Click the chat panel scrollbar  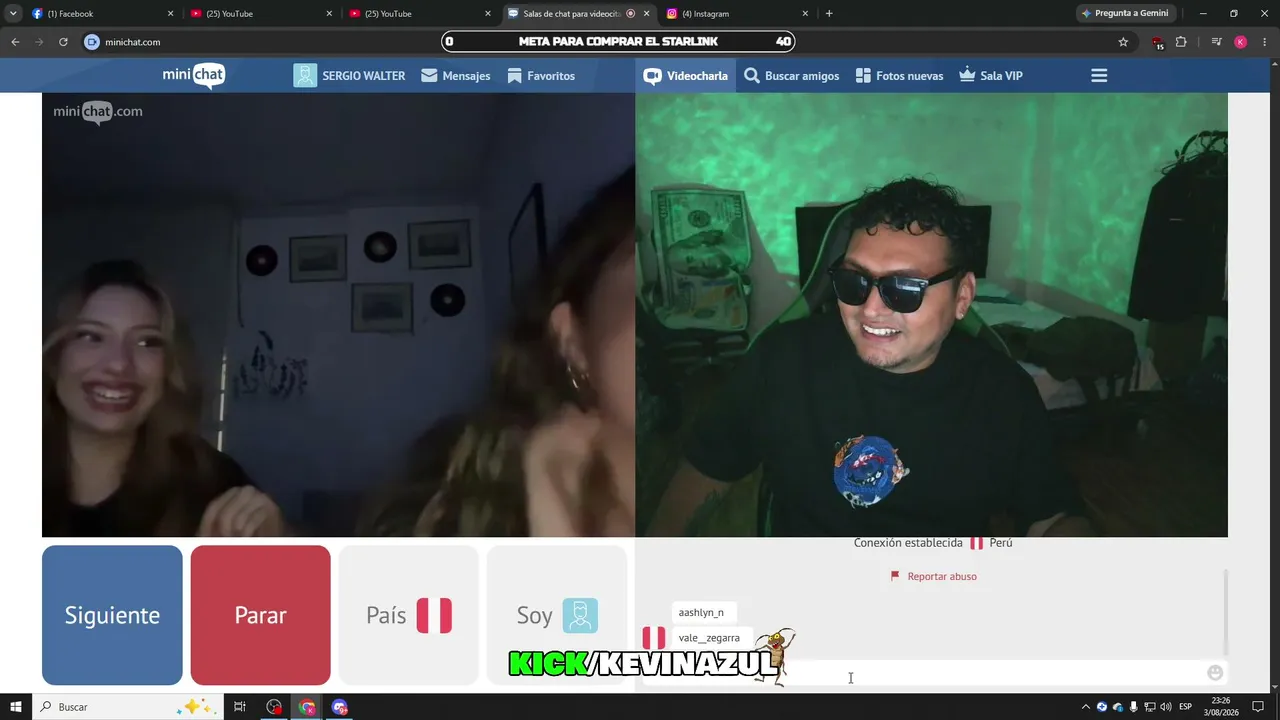1226,612
